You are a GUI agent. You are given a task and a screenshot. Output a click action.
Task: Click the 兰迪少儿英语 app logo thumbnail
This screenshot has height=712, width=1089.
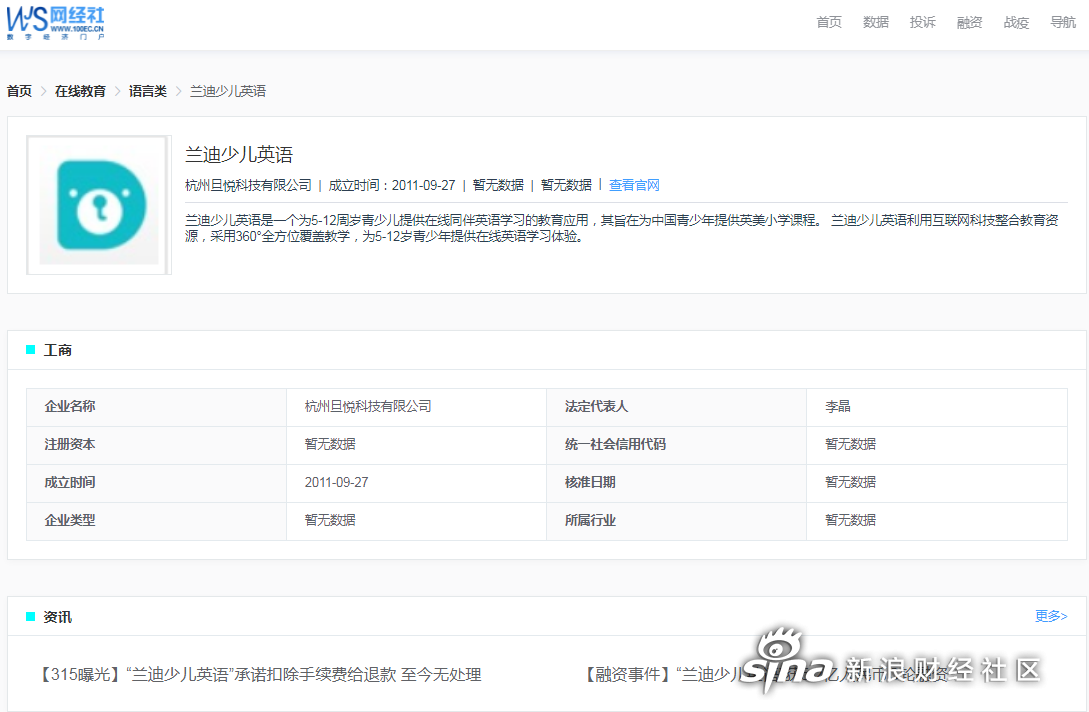pyautogui.click(x=99, y=205)
